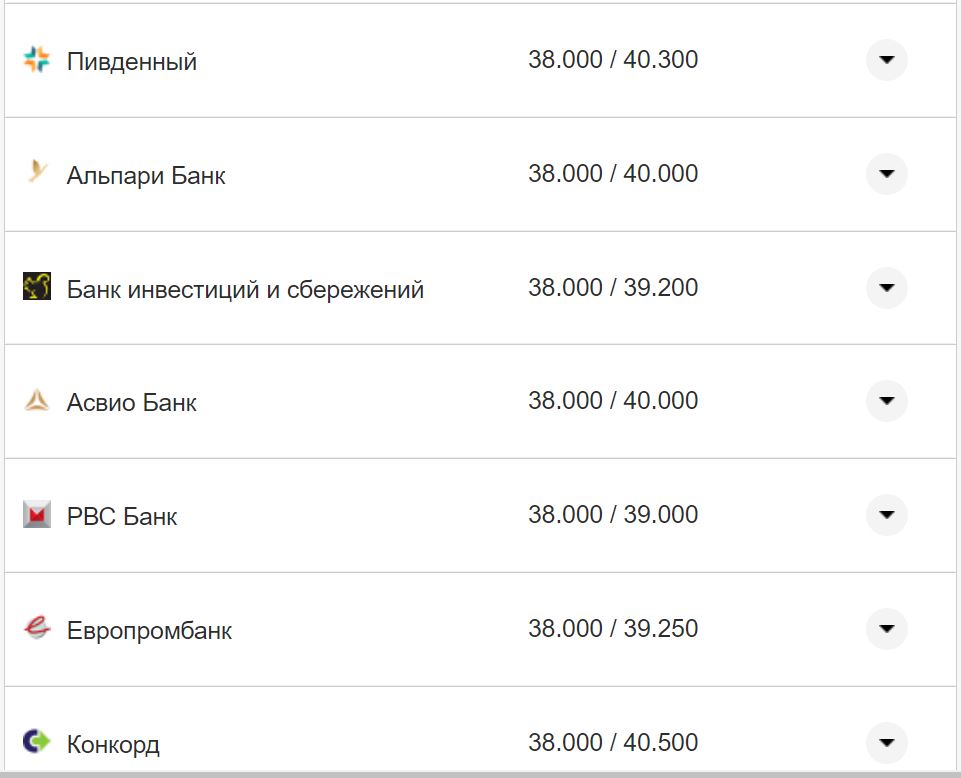Open details for Банк инвестиций и сбережений
The image size is (961, 778).
coord(886,288)
